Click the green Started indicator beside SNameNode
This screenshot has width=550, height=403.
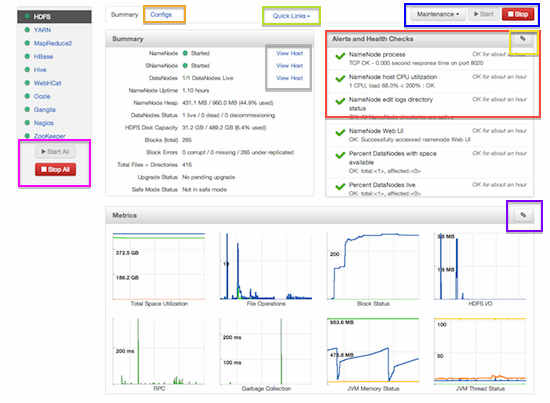click(x=185, y=66)
